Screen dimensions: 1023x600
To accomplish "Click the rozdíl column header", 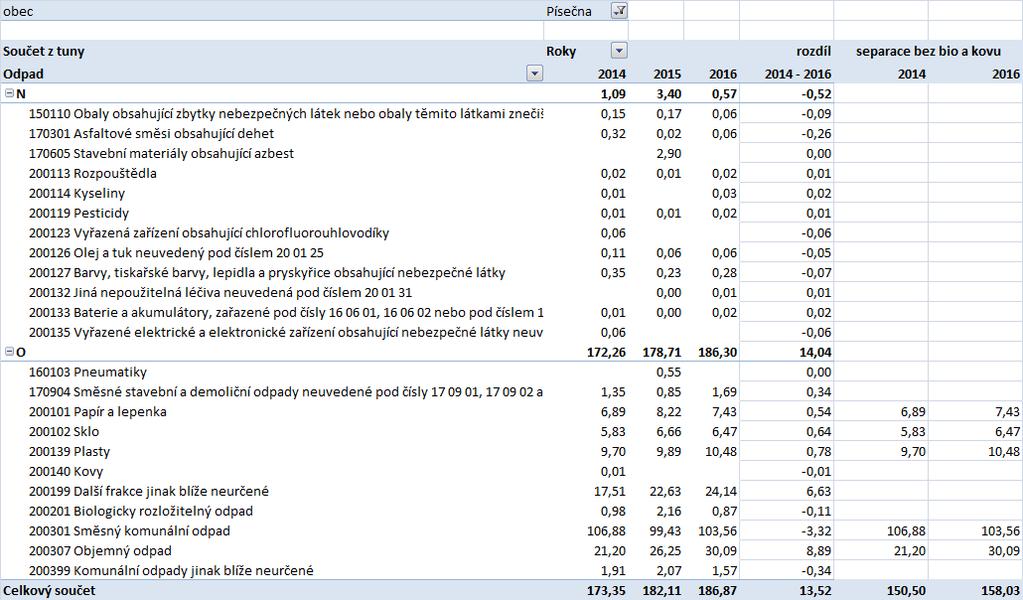I will coord(814,51).
